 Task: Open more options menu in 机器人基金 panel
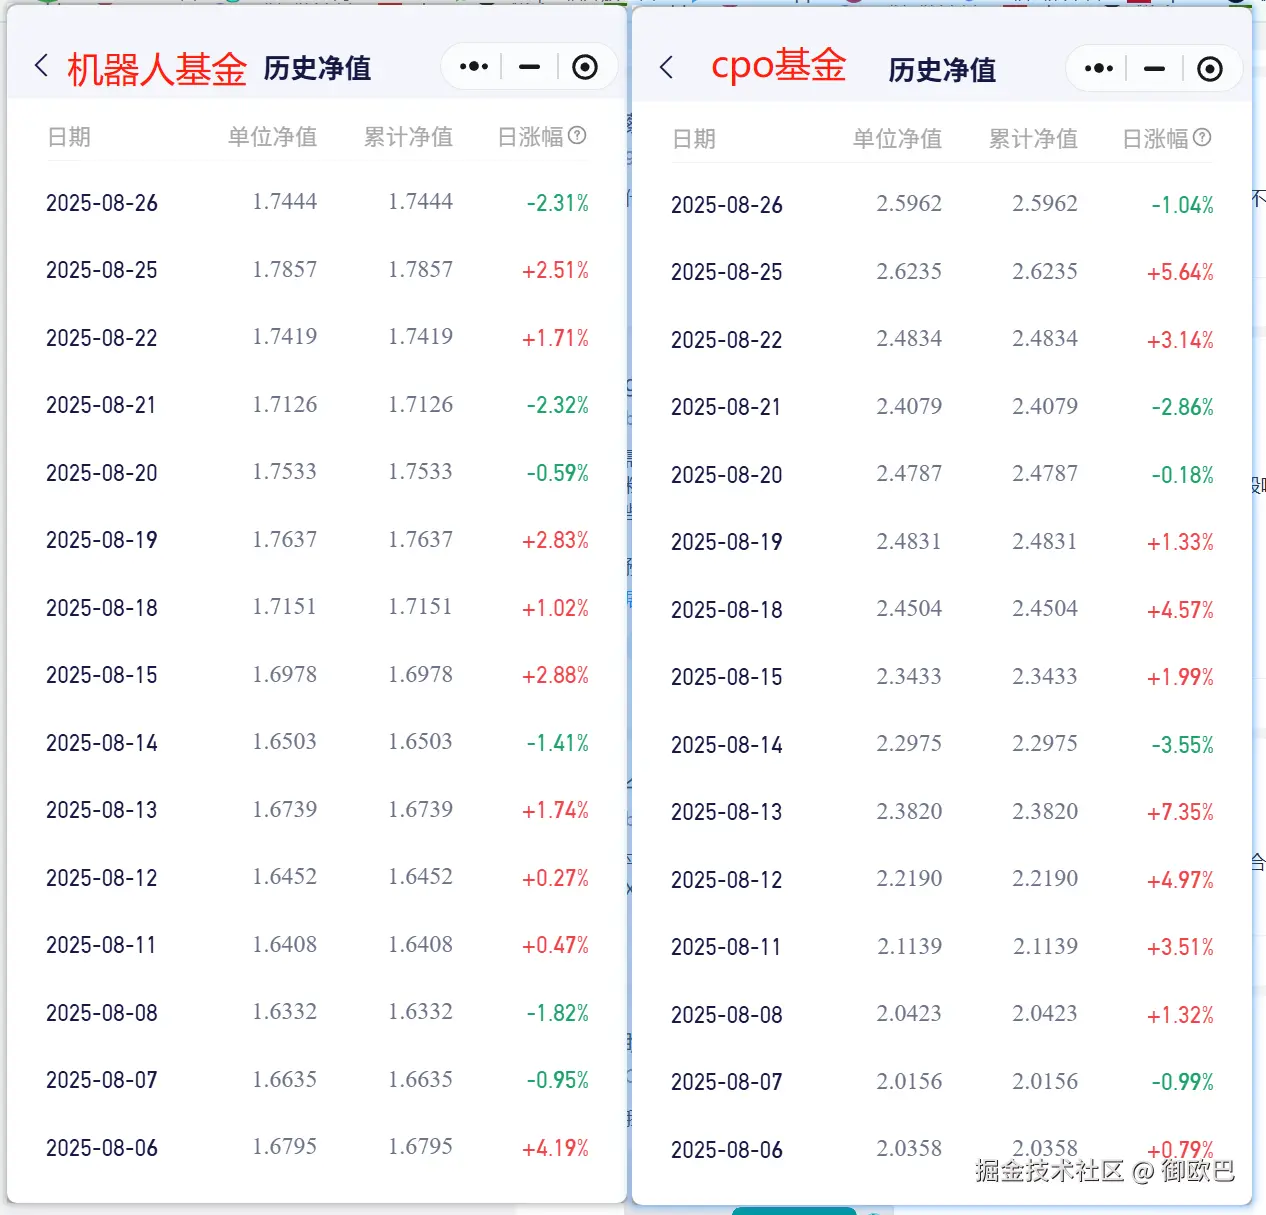pos(474,67)
